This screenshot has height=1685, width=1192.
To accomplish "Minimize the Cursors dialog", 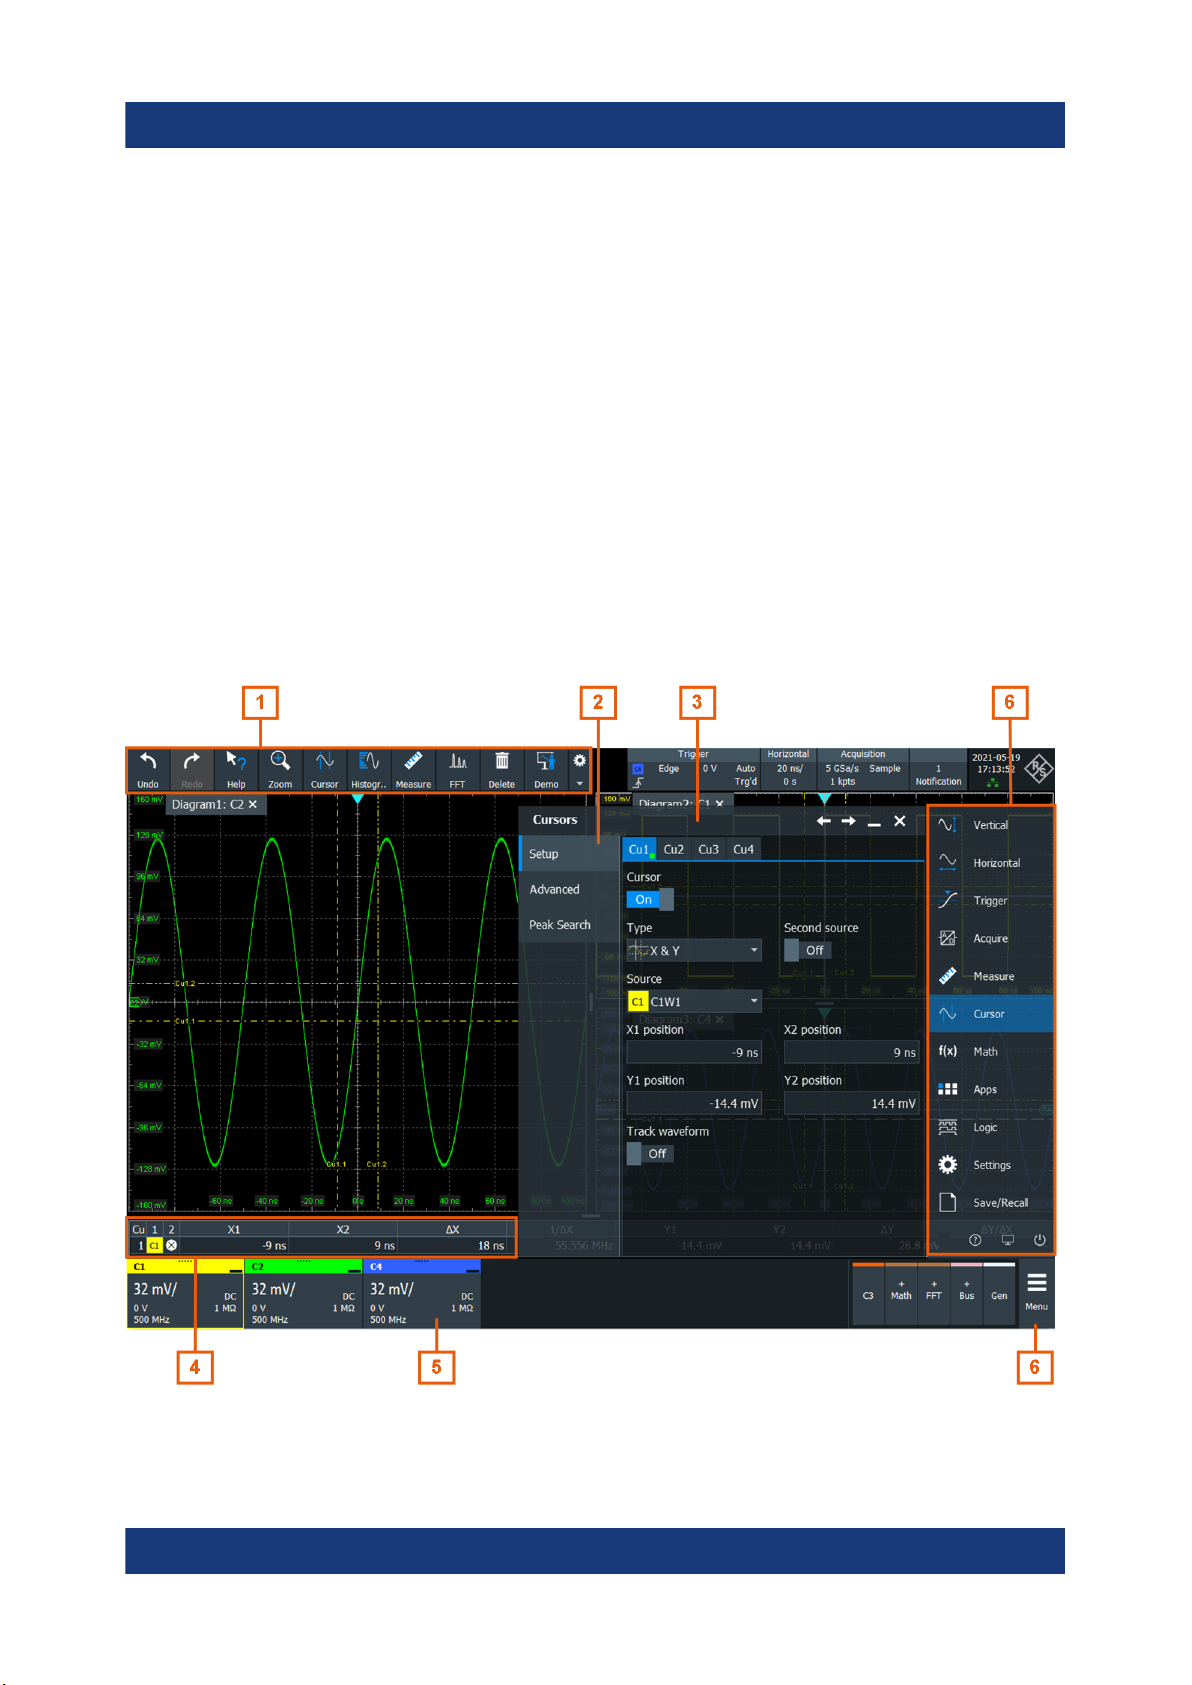I will pyautogui.click(x=874, y=822).
